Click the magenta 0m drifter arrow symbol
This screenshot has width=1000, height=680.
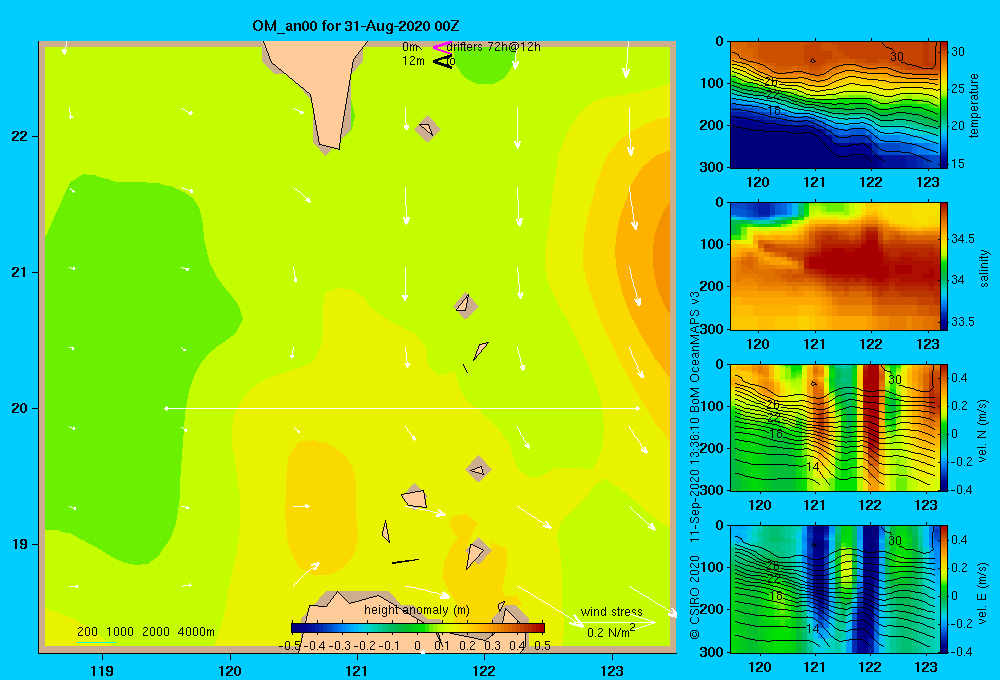coord(441,47)
